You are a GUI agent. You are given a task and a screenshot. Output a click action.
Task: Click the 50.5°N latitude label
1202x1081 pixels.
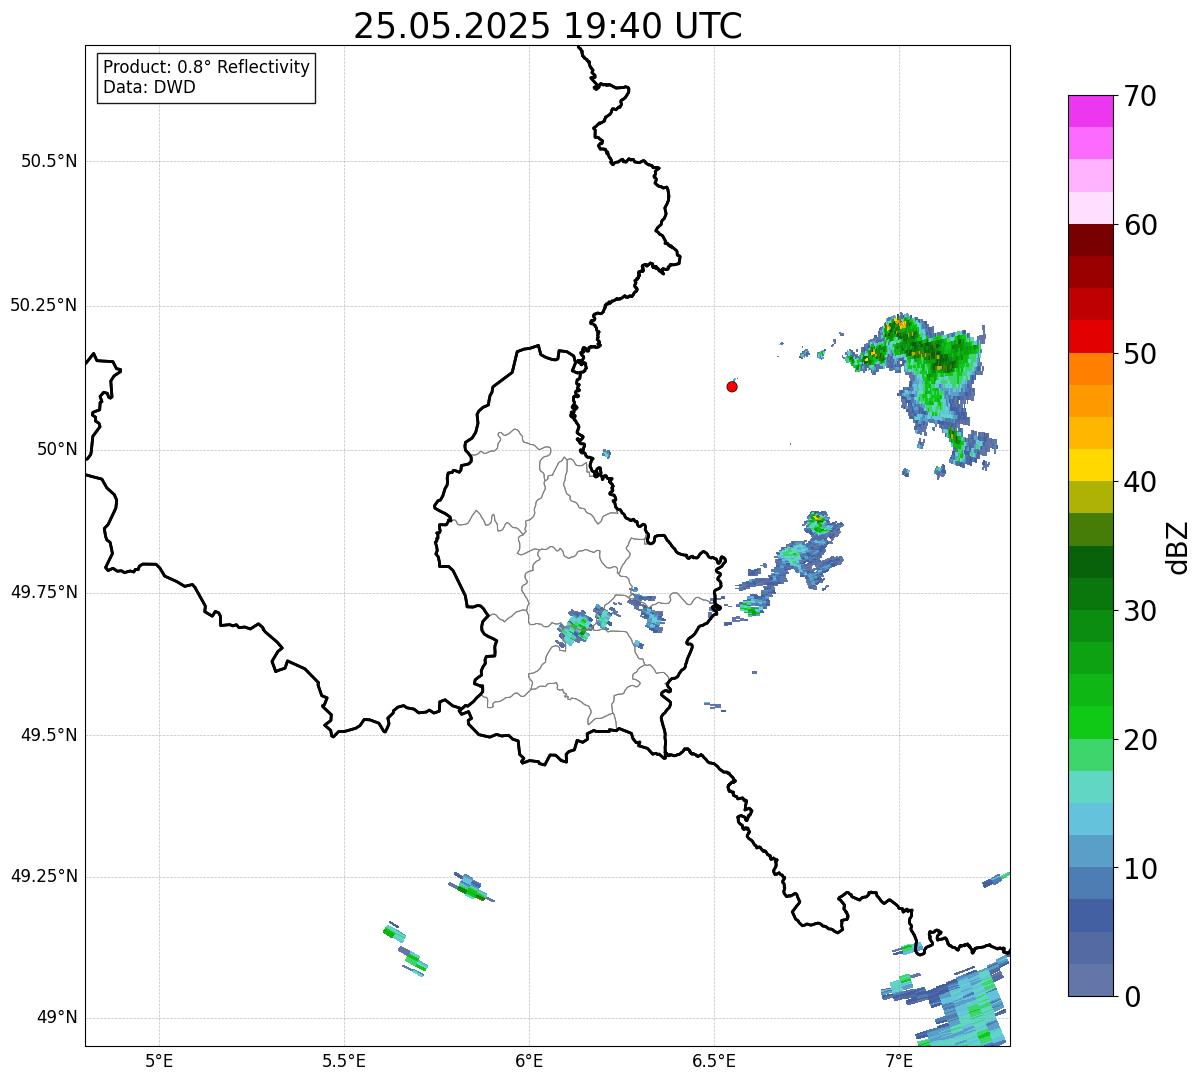point(49,161)
